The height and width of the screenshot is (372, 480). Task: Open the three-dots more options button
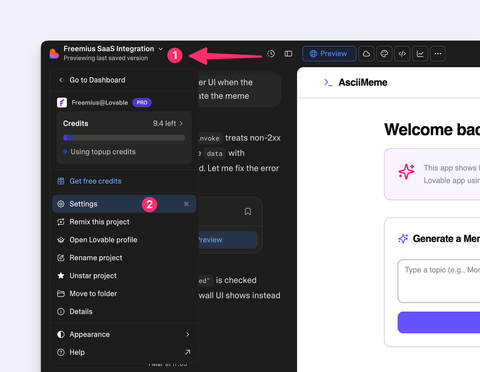tap(438, 54)
